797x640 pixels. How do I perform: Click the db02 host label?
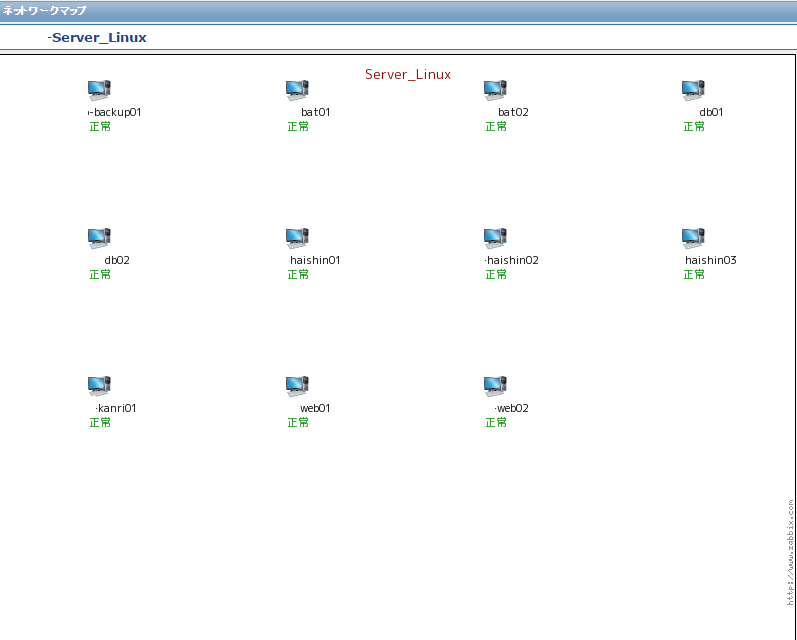[117, 260]
